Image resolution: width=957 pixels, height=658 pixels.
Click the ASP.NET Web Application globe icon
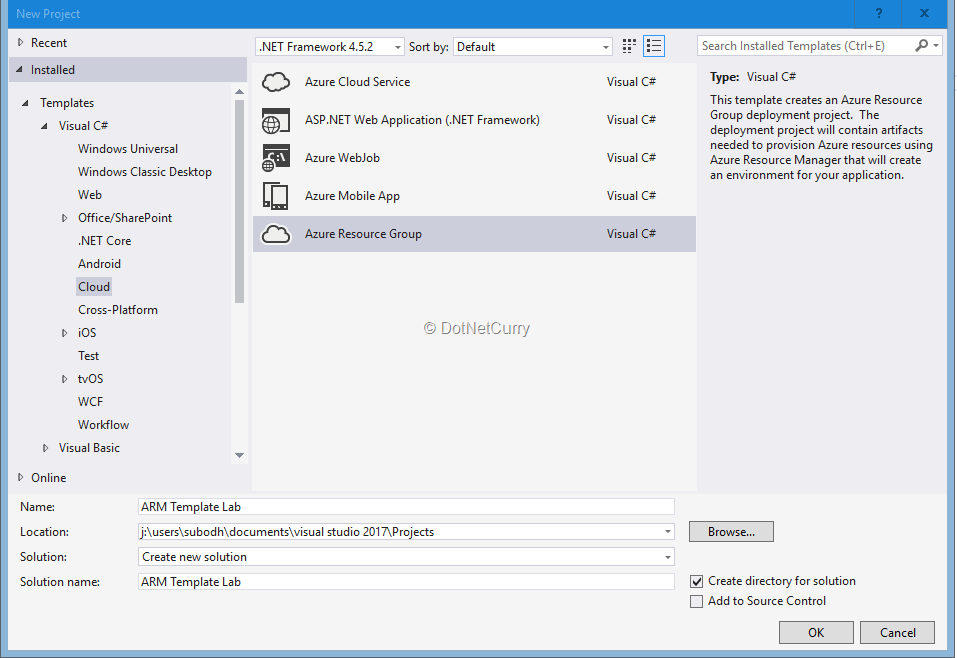pyautogui.click(x=276, y=120)
